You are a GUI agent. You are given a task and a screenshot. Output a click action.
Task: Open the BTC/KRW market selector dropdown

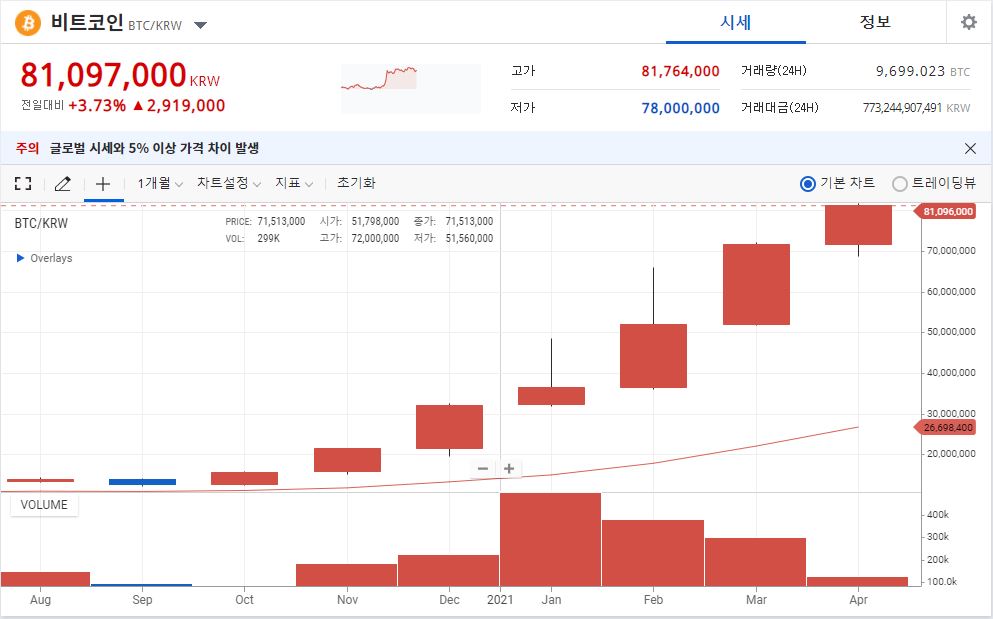click(200, 25)
